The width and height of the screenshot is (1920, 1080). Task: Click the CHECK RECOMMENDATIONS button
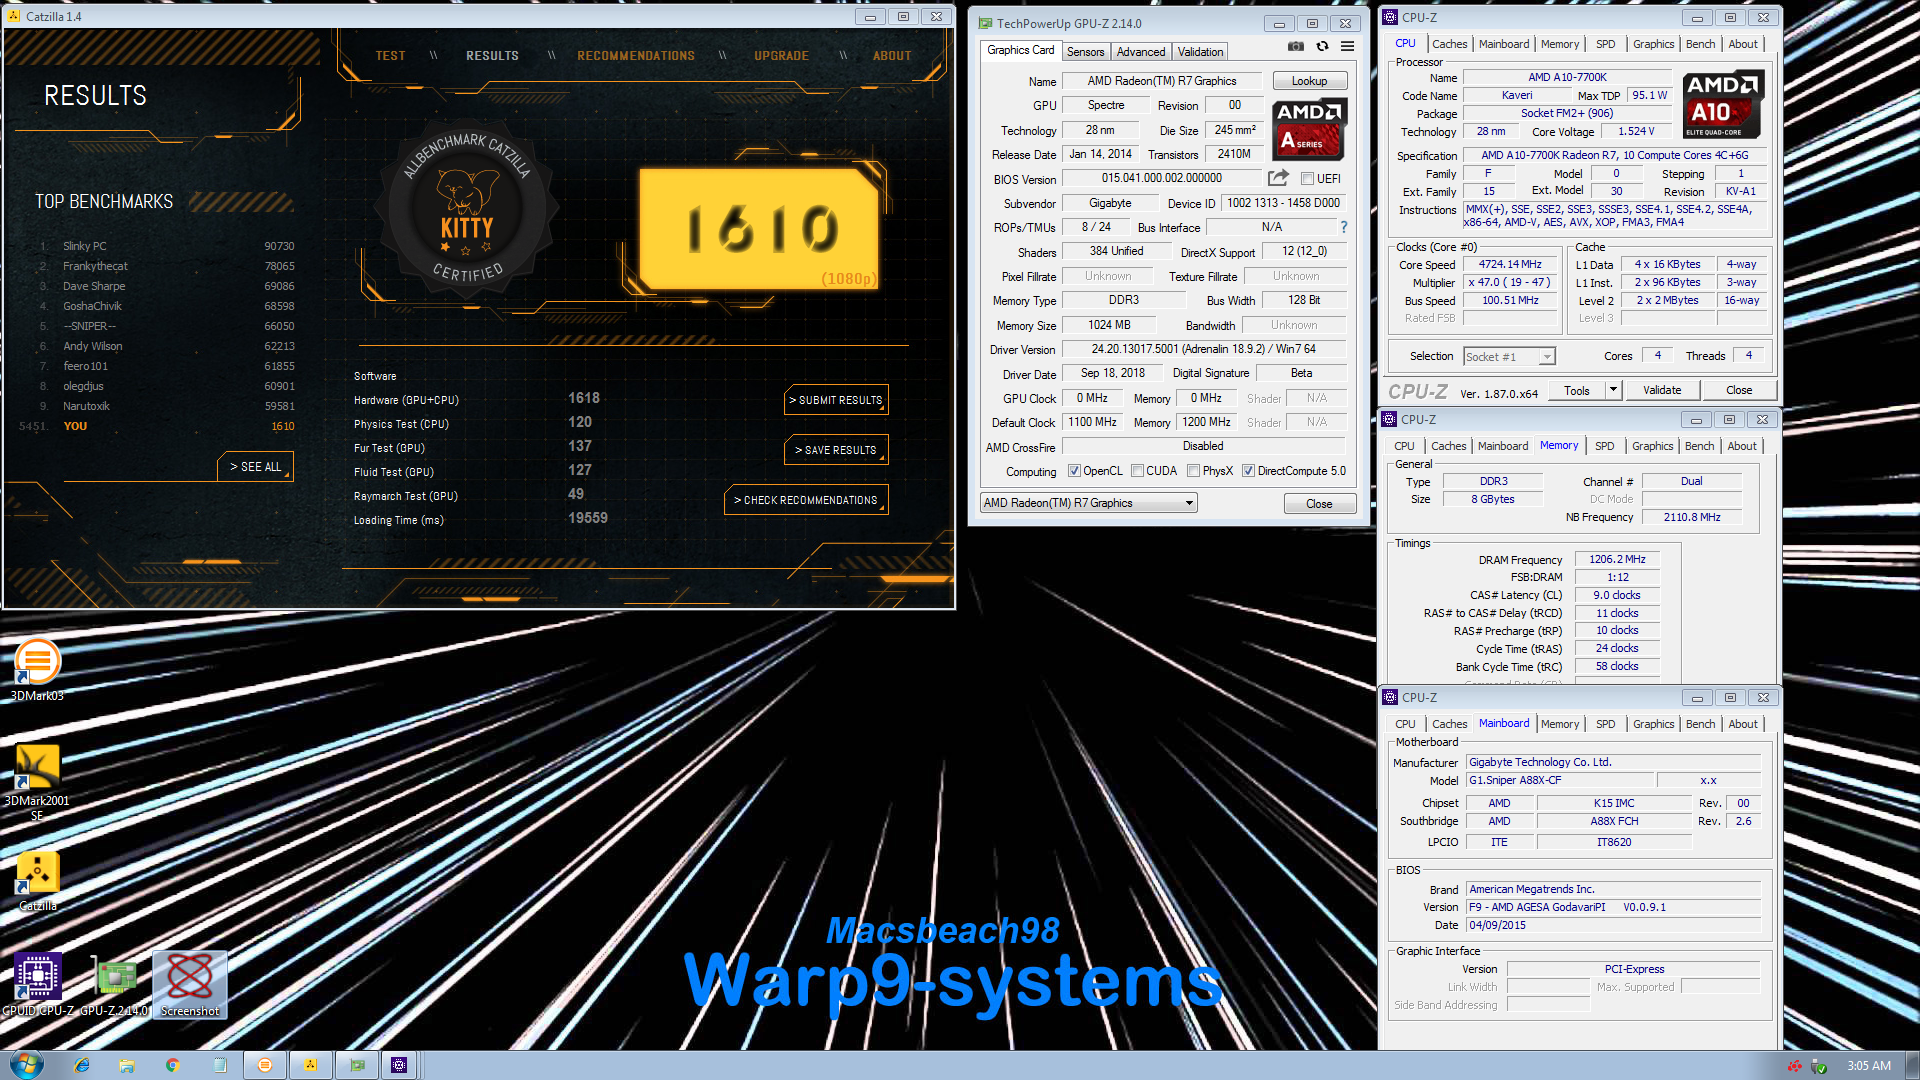pyautogui.click(x=806, y=500)
